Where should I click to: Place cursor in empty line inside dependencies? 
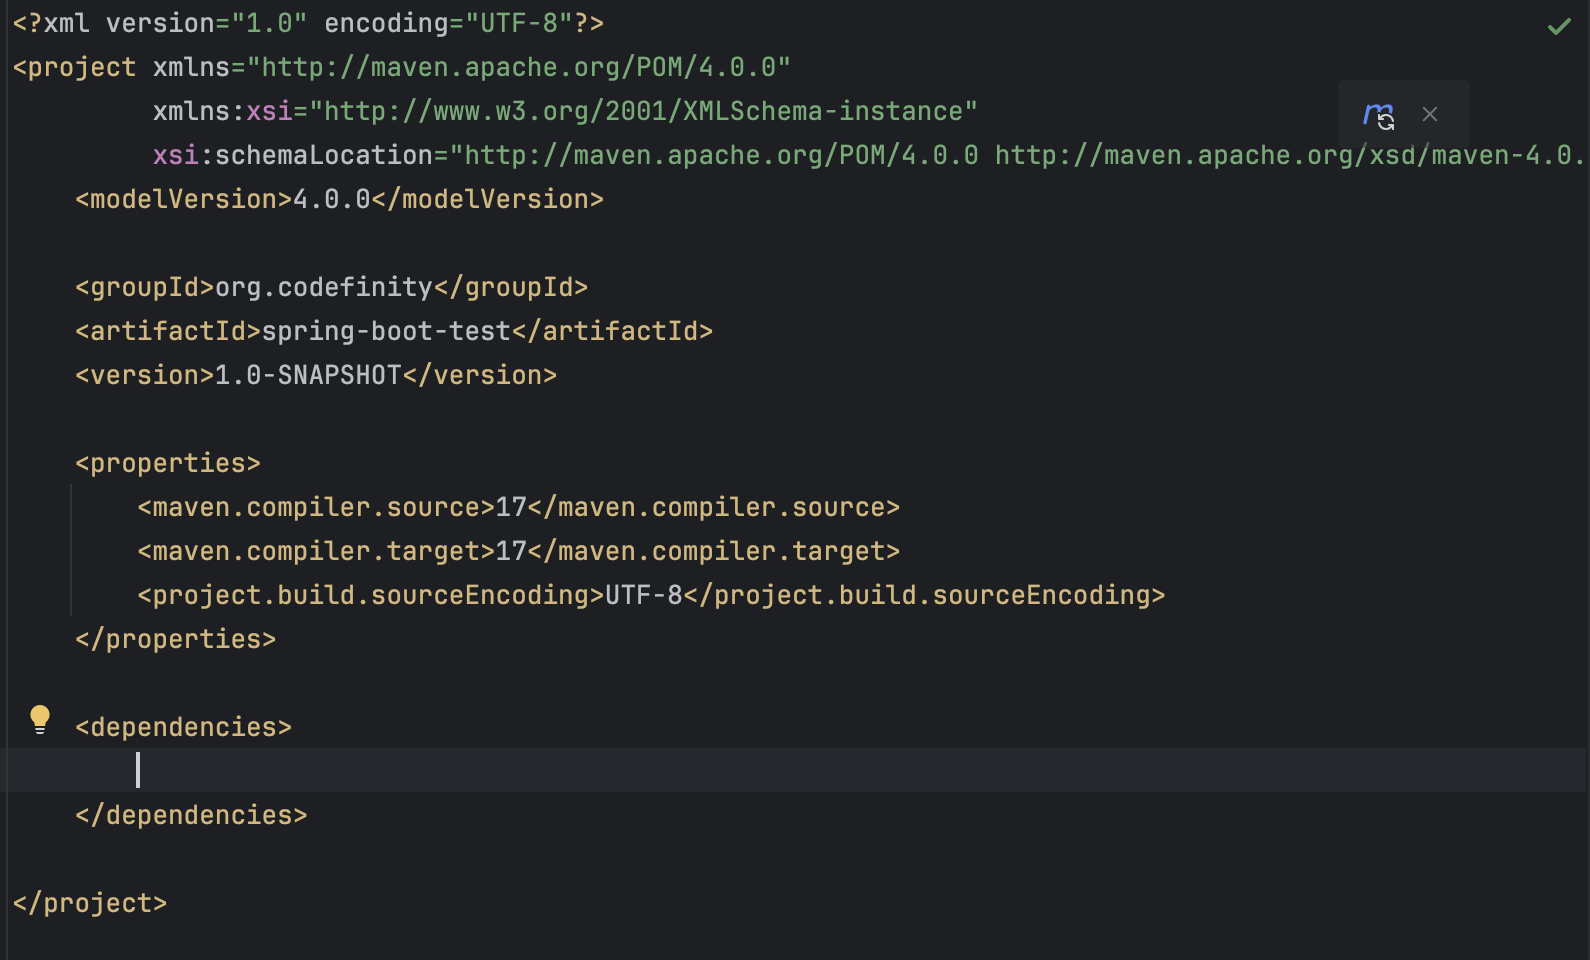(x=795, y=770)
